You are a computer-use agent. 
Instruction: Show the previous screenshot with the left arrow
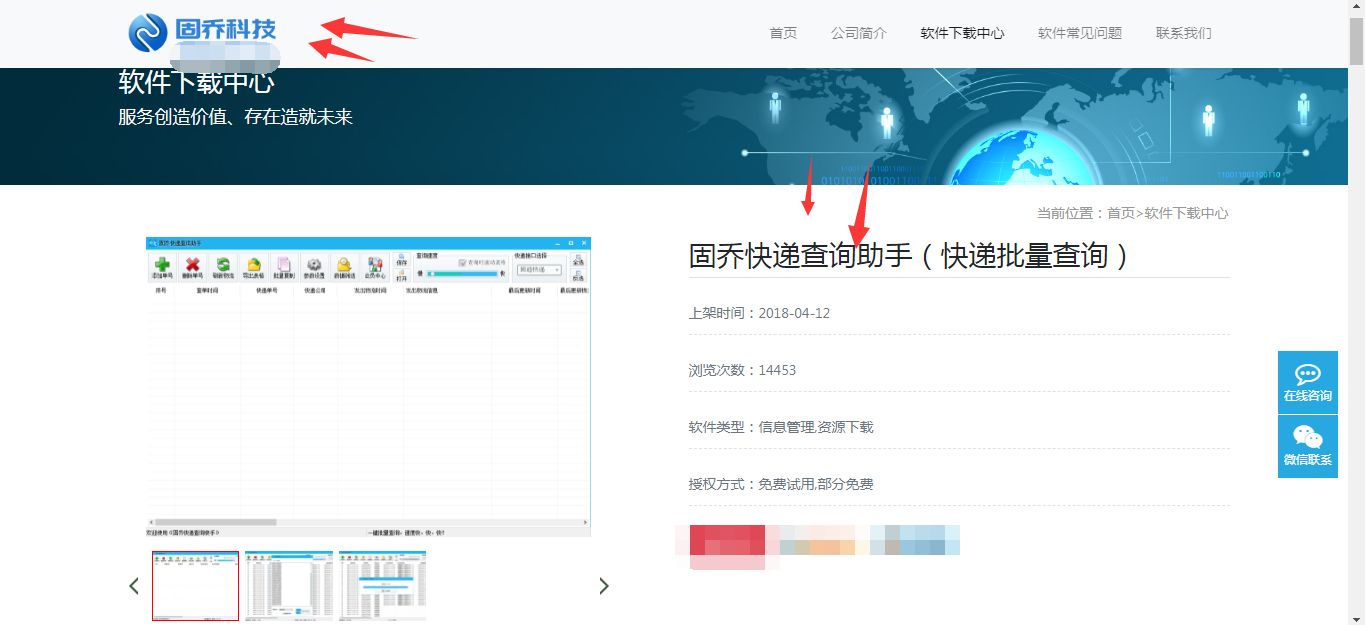coord(133,585)
